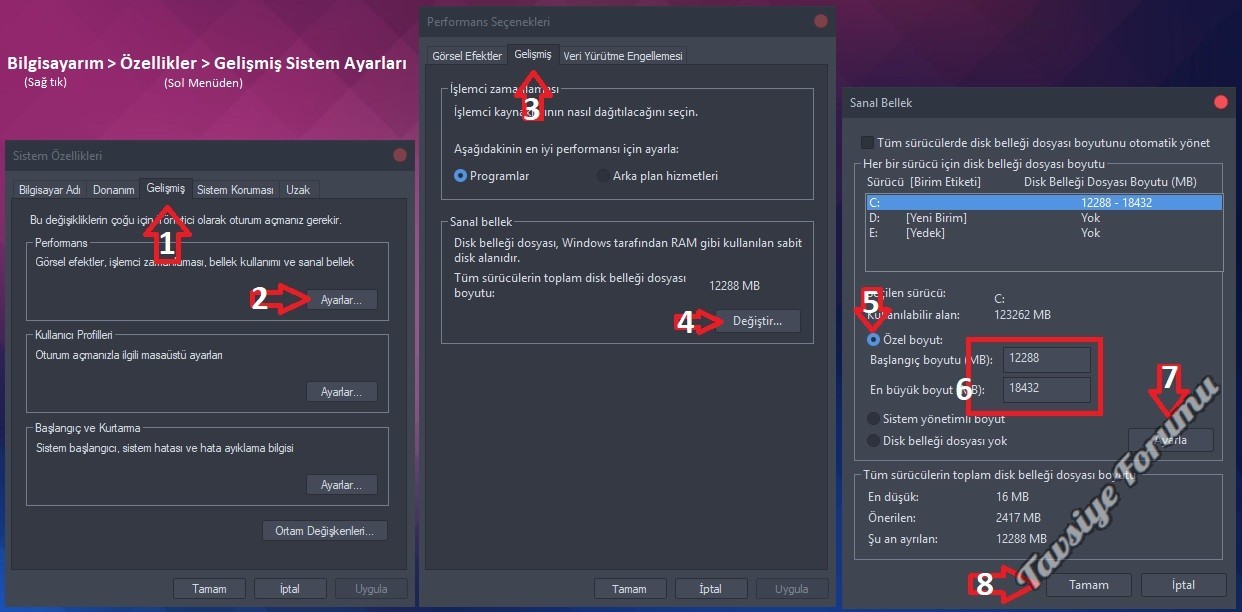
Task: Click Ayarlar button under Başlangıç ve Kurtarma
Action: pyautogui.click(x=341, y=485)
